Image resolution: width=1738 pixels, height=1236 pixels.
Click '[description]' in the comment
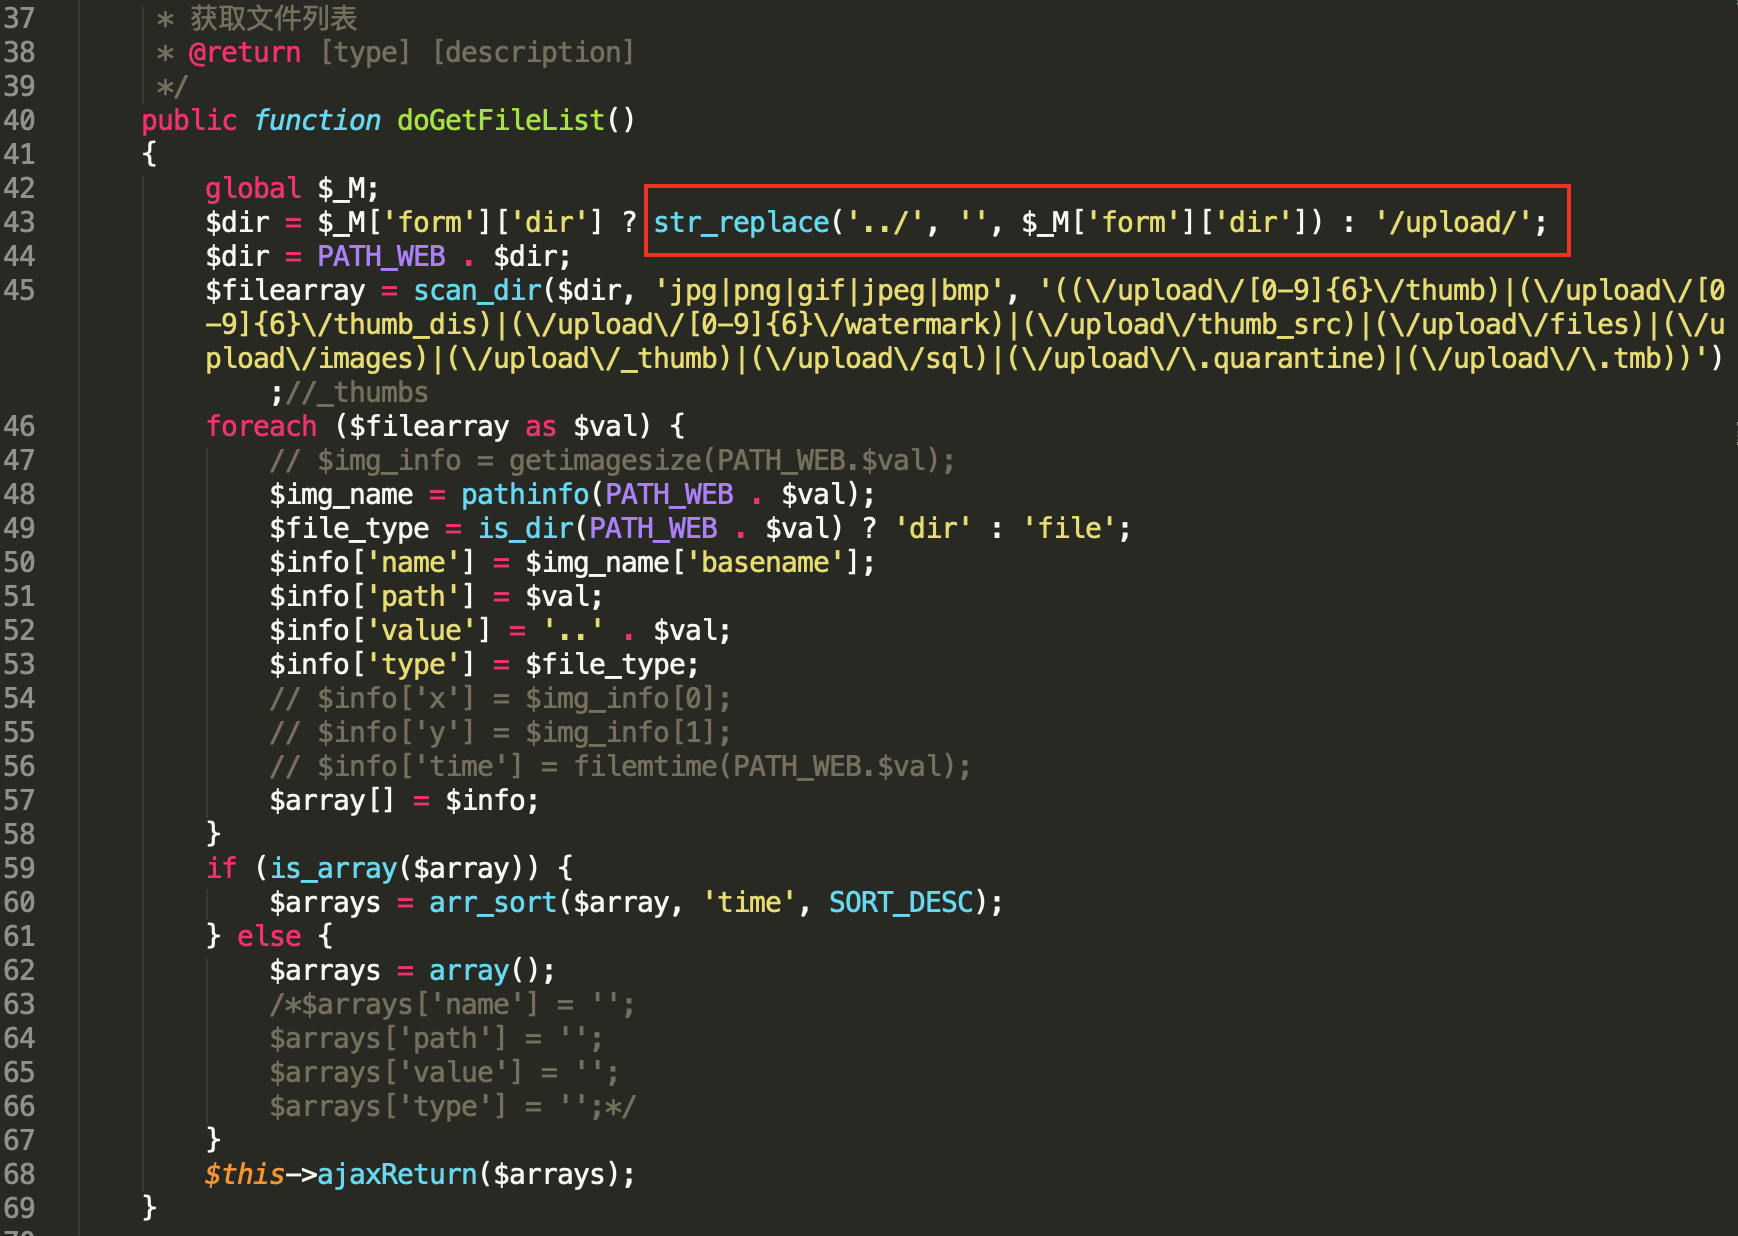[533, 52]
